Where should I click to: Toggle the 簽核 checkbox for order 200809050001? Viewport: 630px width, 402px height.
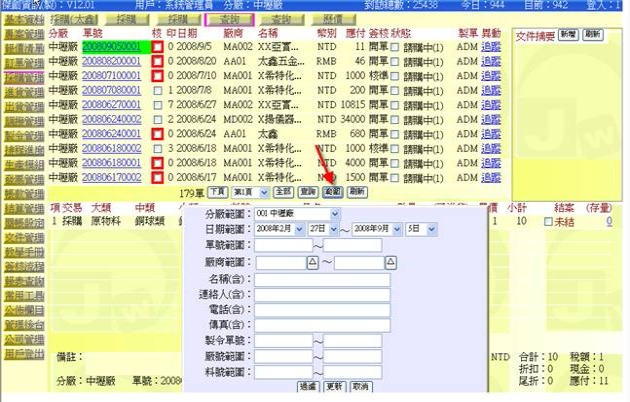[394, 47]
